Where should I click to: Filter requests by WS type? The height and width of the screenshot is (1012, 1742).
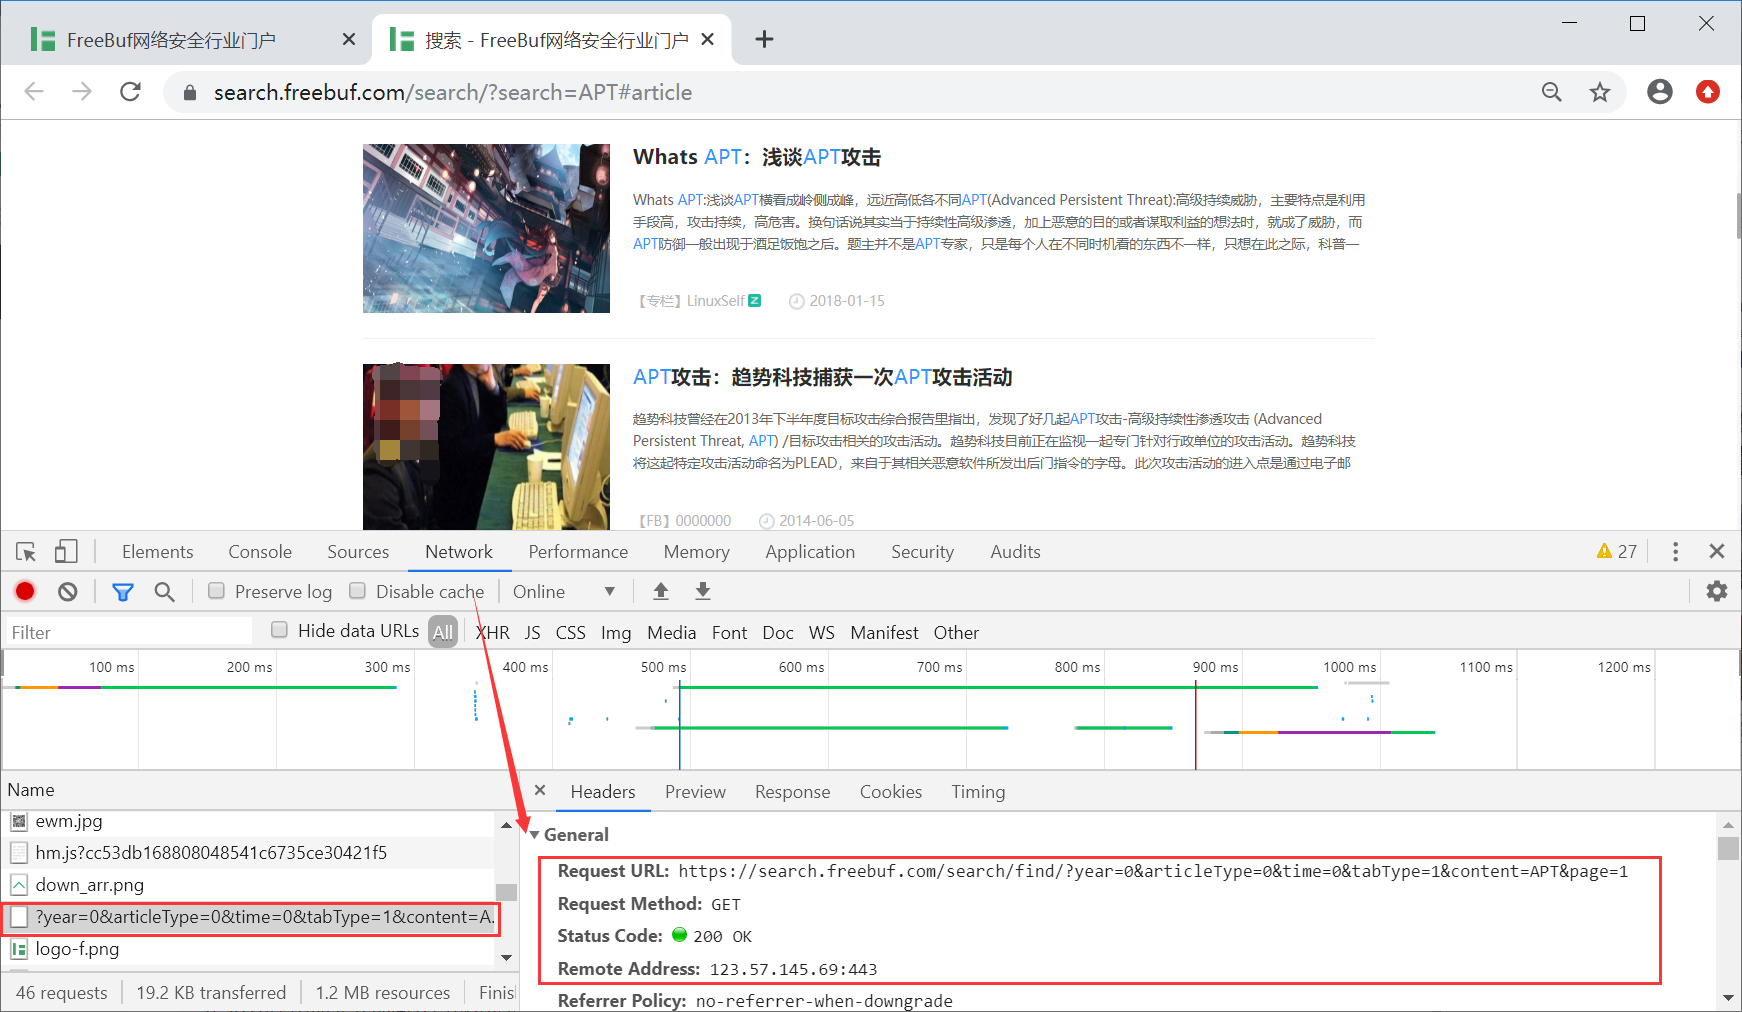822,633
